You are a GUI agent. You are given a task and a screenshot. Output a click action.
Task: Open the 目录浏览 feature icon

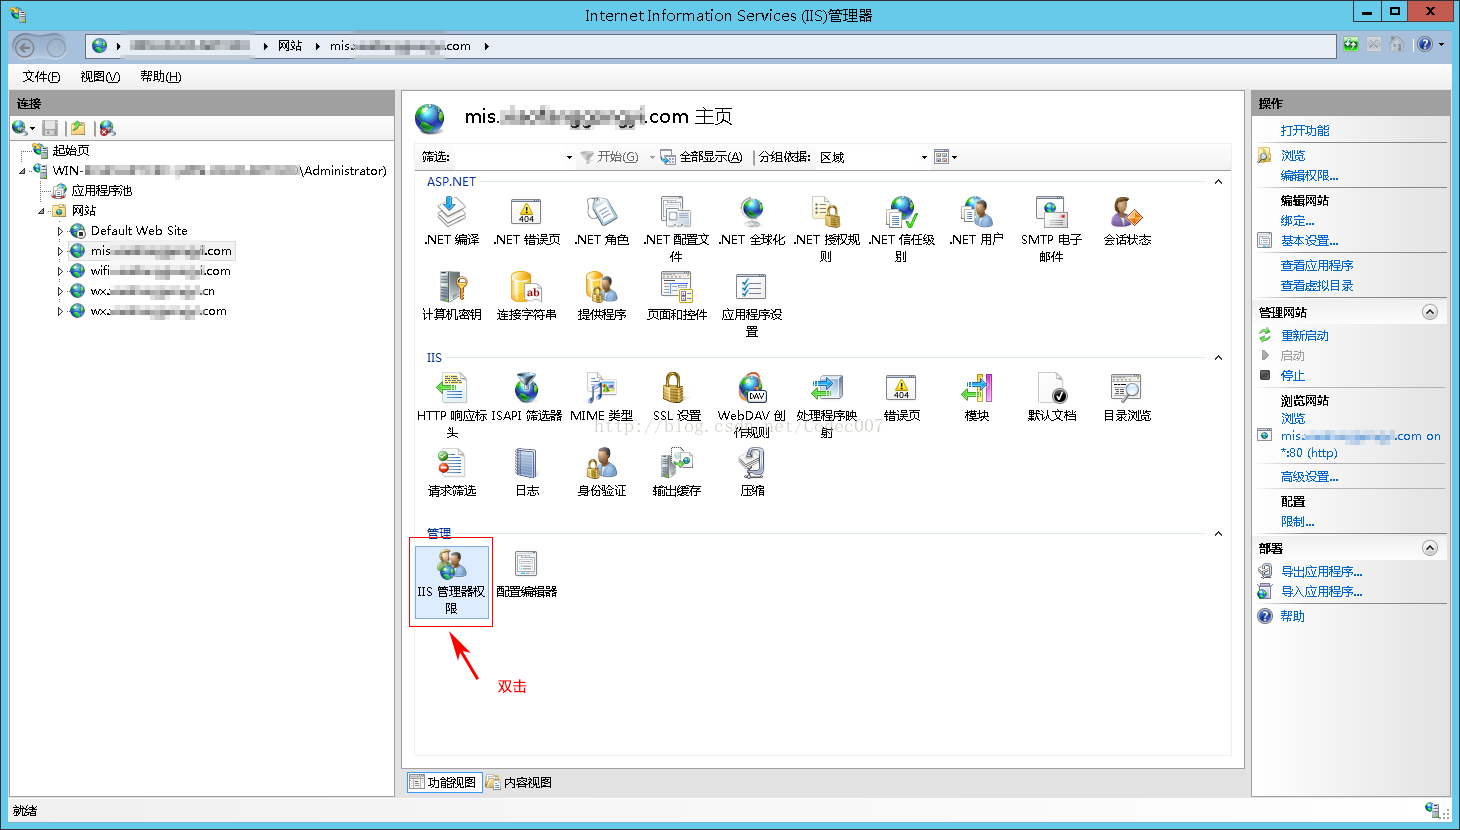click(1126, 389)
